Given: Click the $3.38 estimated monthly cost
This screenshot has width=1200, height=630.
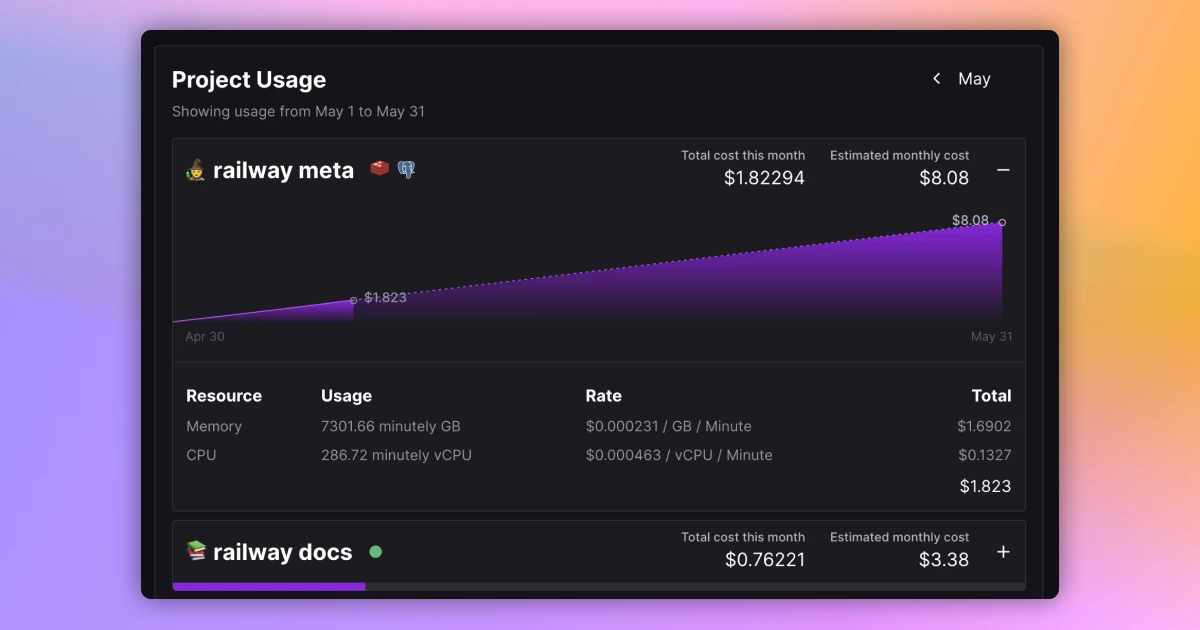Looking at the screenshot, I should tap(944, 560).
